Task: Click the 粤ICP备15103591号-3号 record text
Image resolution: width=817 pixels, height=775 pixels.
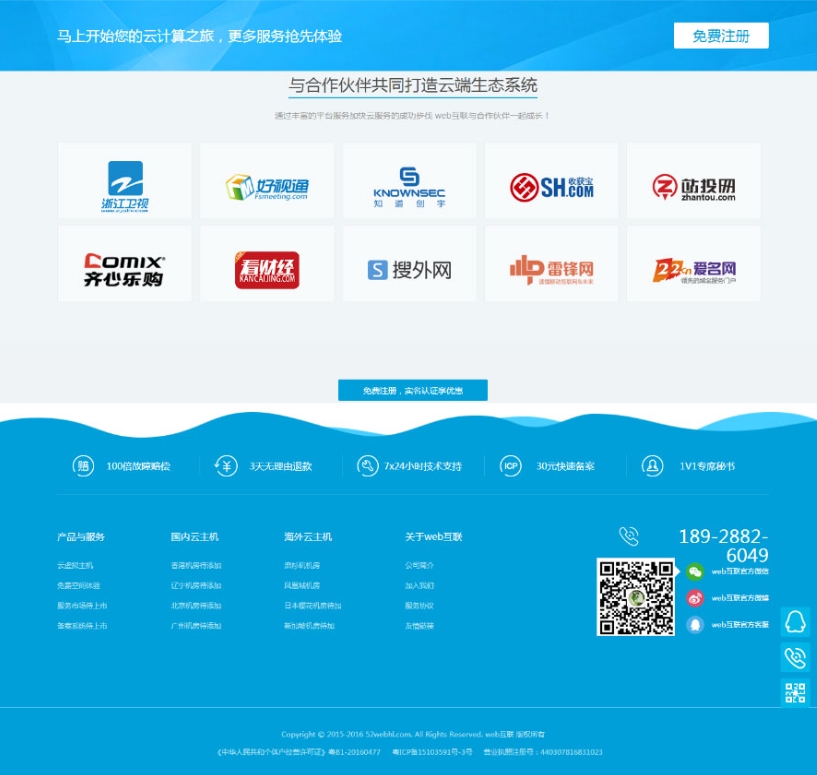Action: click(432, 752)
